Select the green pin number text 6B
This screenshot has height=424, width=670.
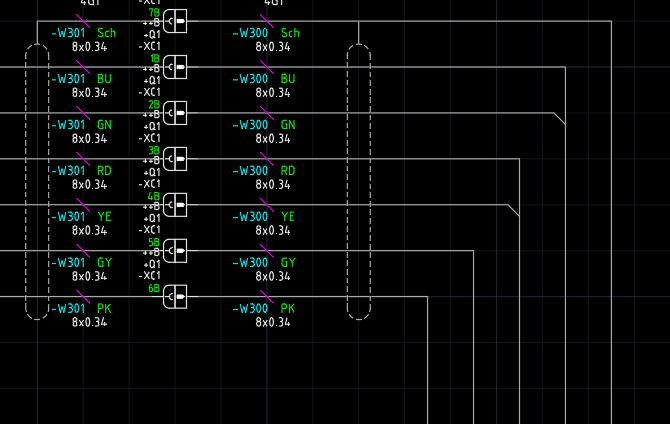coord(154,289)
